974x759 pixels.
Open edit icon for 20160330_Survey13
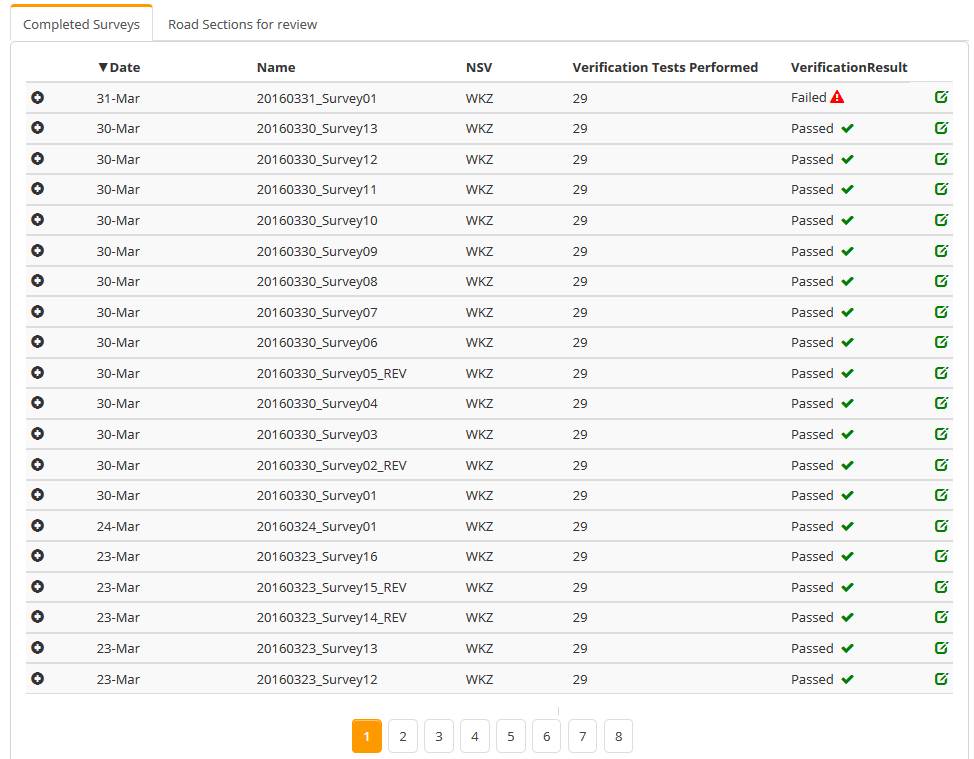(x=941, y=128)
